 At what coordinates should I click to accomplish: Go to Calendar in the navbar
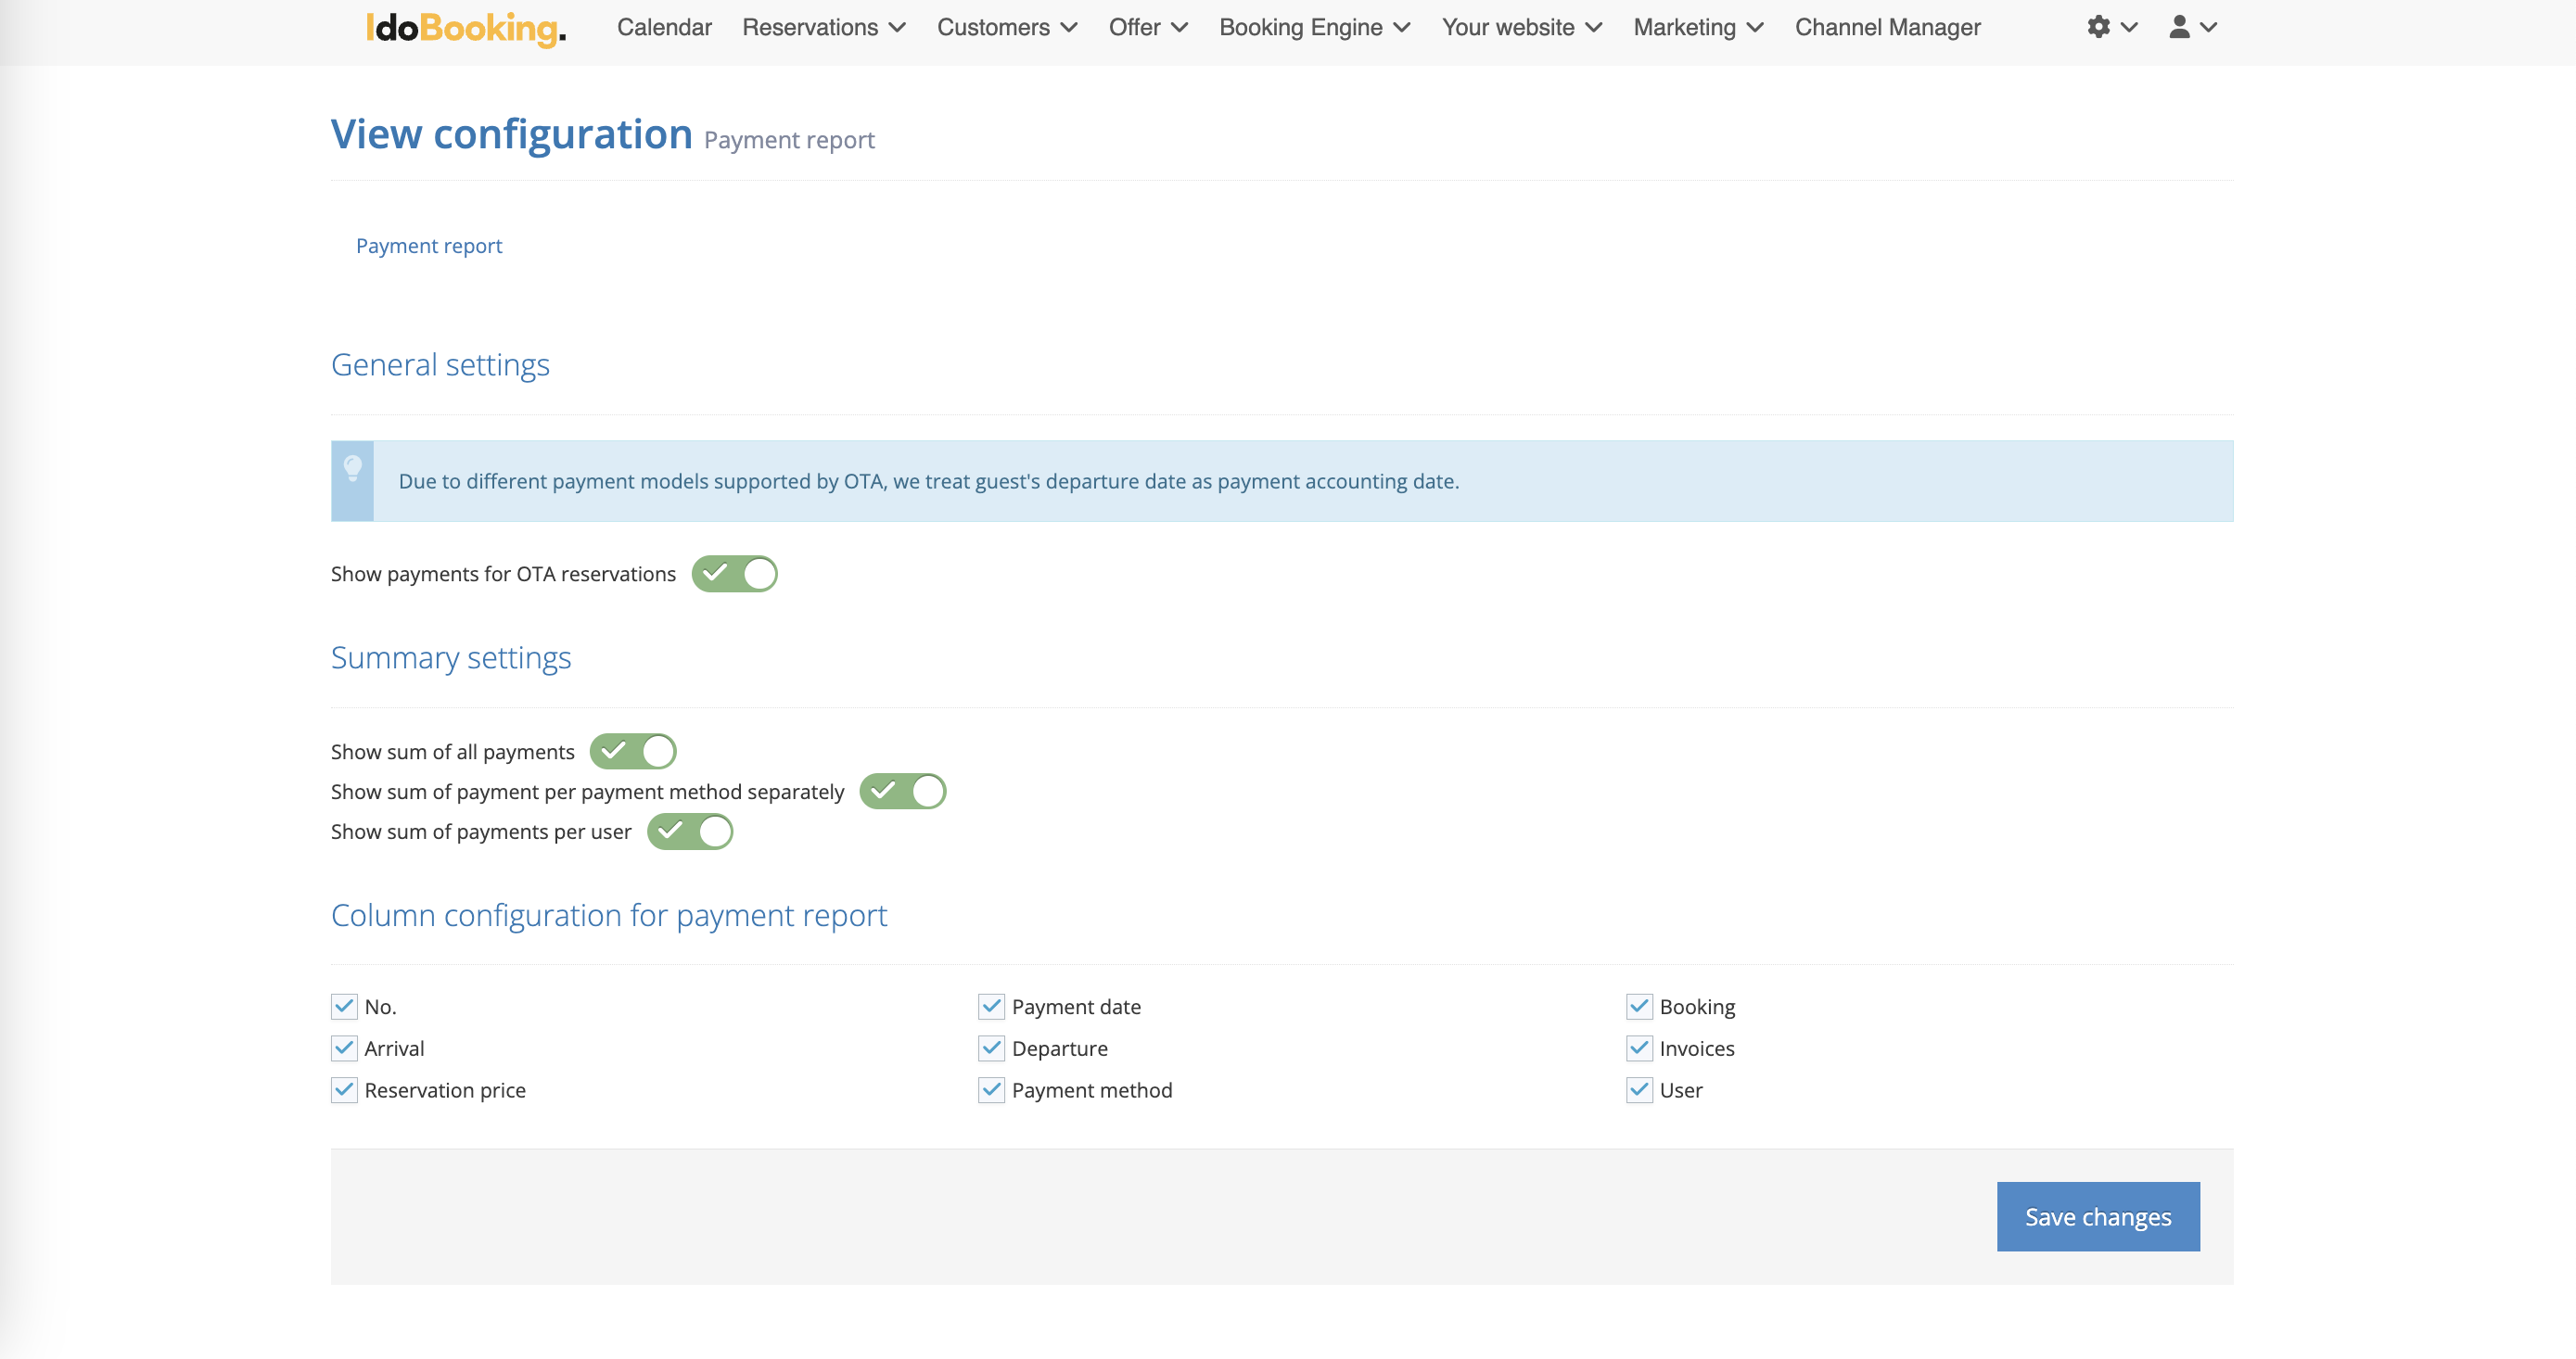(x=664, y=28)
